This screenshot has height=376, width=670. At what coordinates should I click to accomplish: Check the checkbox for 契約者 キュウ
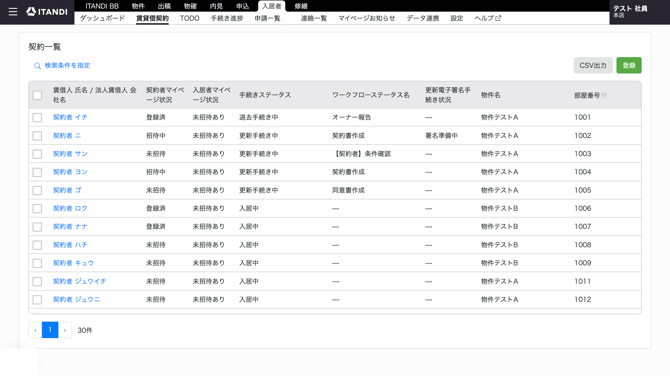pyautogui.click(x=37, y=263)
